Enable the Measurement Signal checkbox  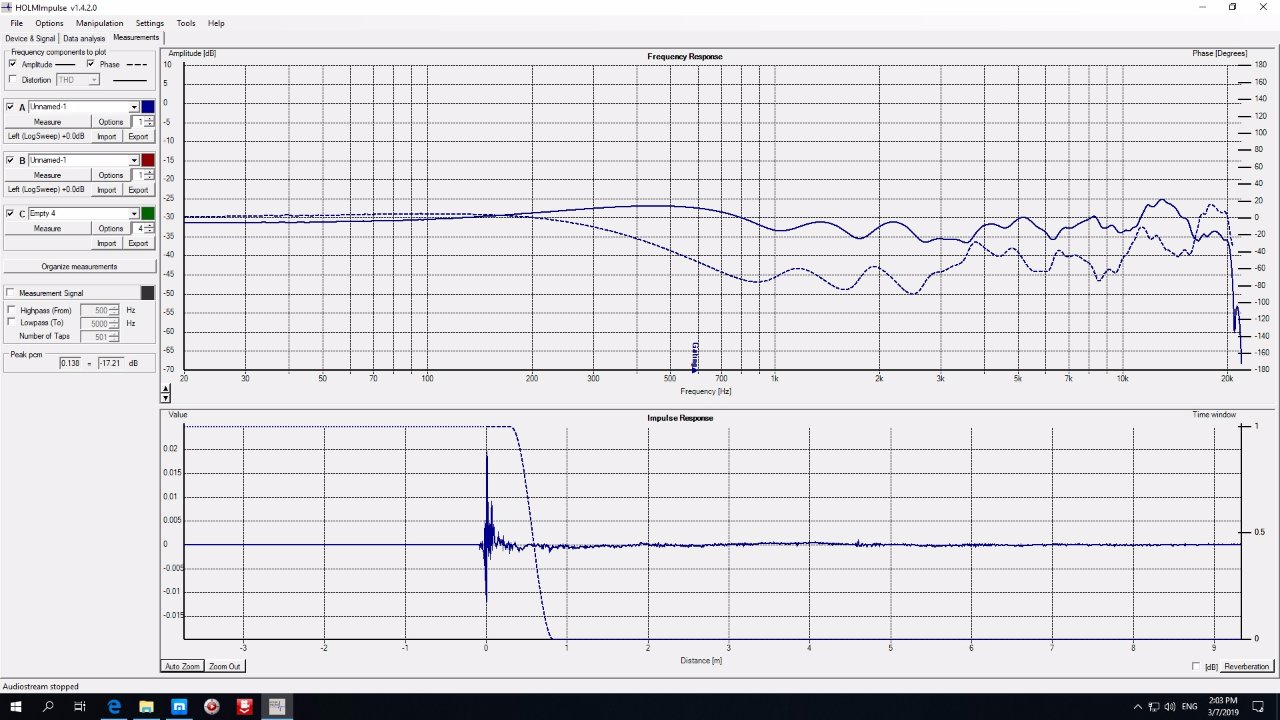pos(10,293)
